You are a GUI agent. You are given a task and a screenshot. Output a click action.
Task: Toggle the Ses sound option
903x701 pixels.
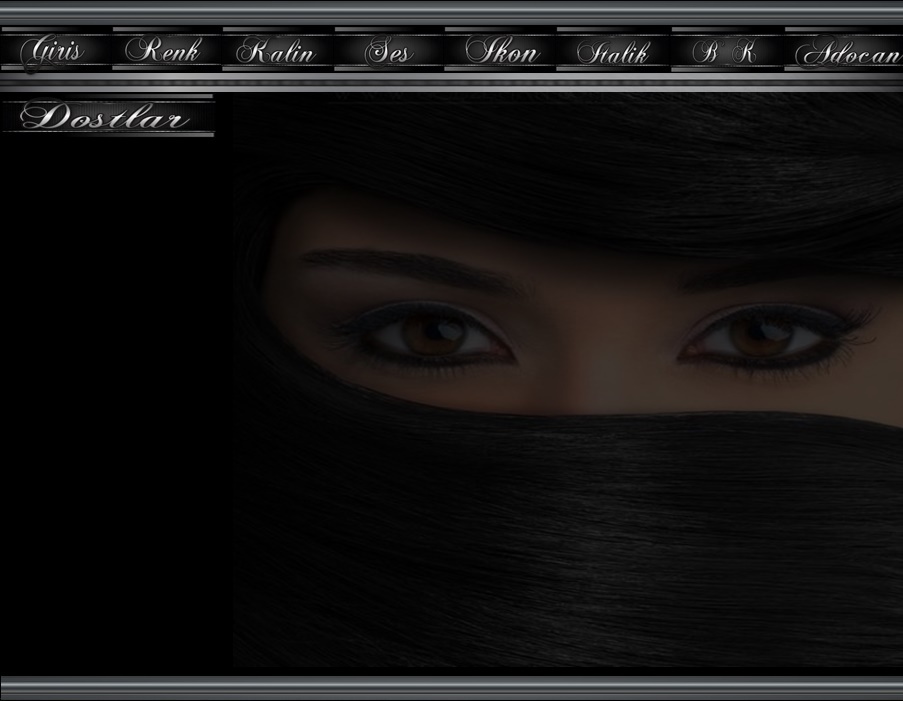click(389, 50)
